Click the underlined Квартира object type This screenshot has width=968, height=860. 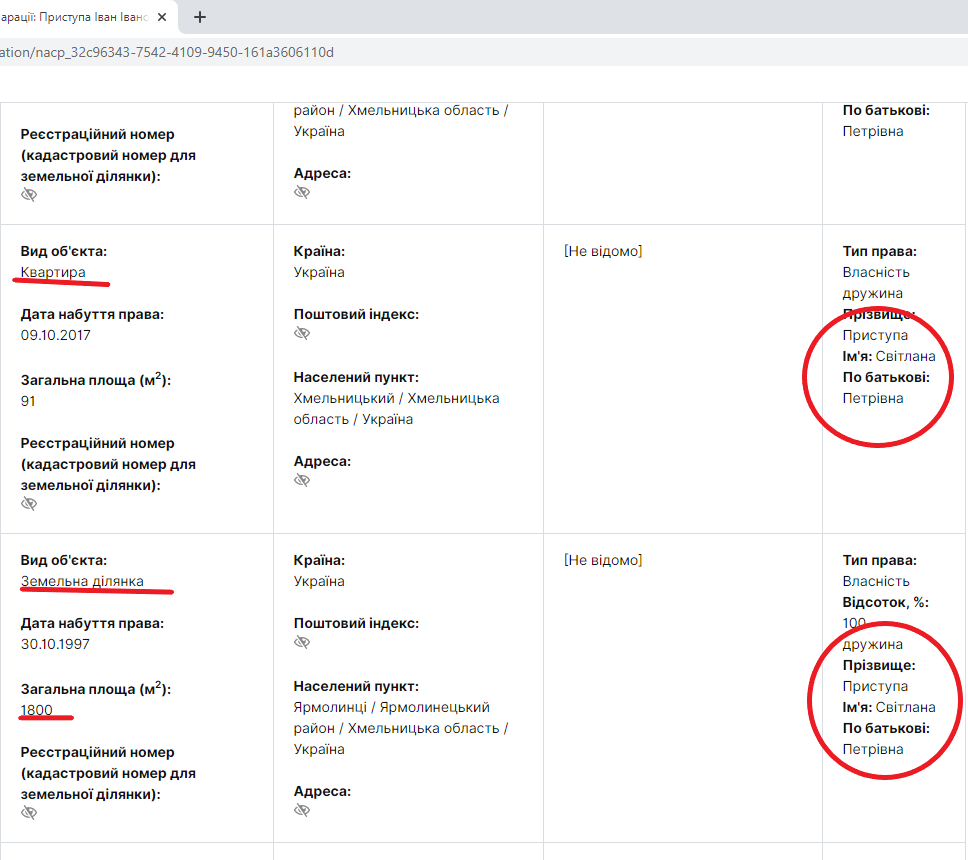coord(53,272)
